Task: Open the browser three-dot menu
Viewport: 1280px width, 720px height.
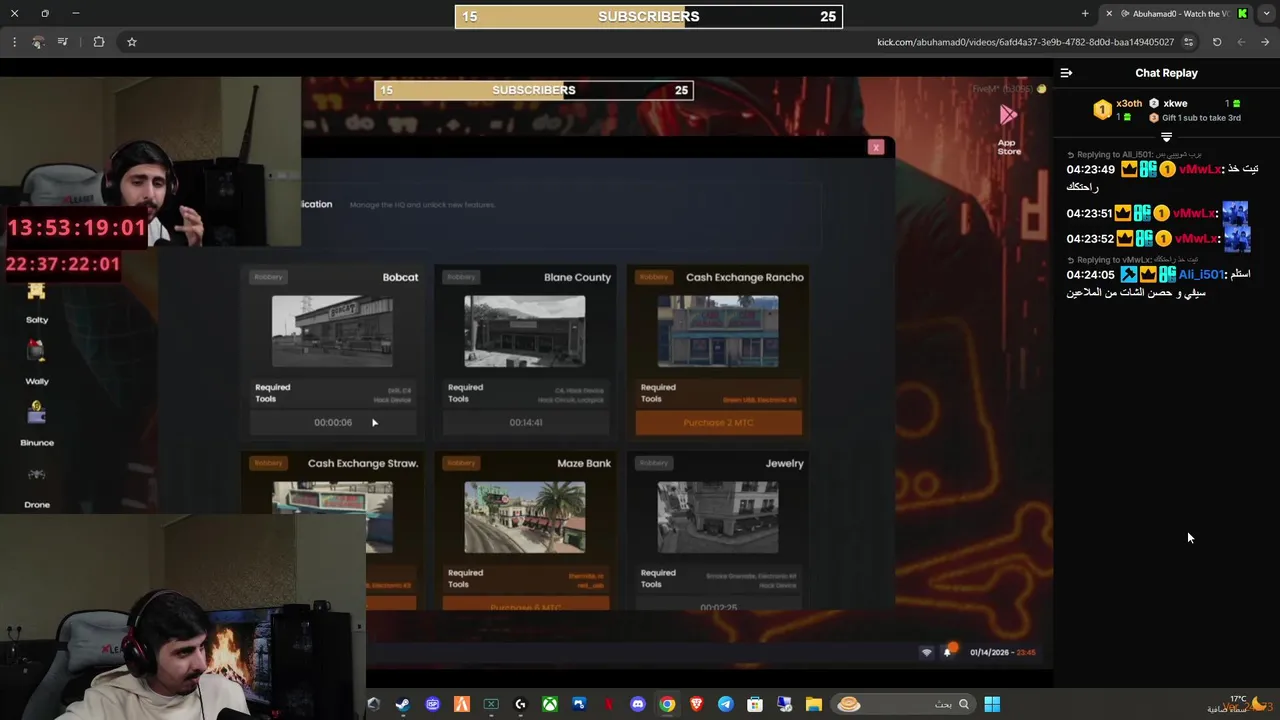Action: pyautogui.click(x=14, y=42)
